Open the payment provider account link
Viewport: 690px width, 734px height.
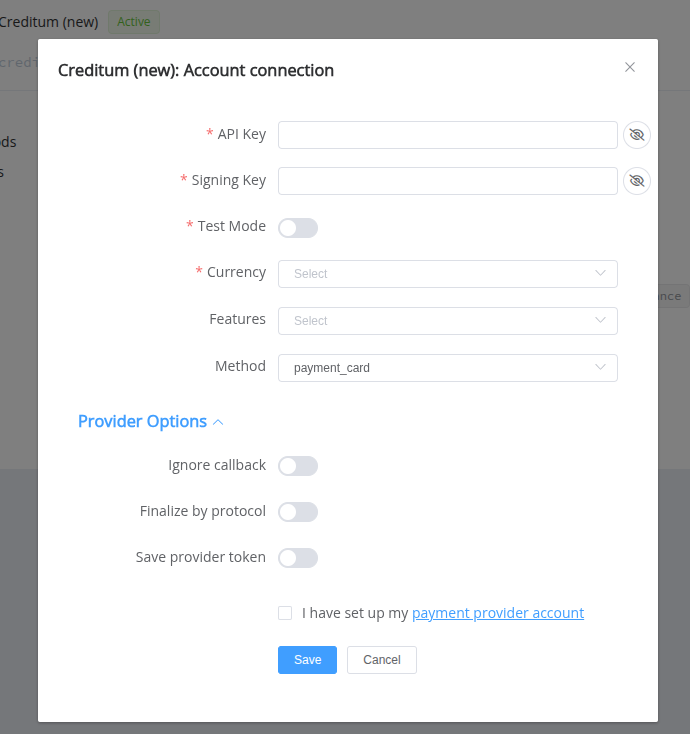(x=498, y=613)
